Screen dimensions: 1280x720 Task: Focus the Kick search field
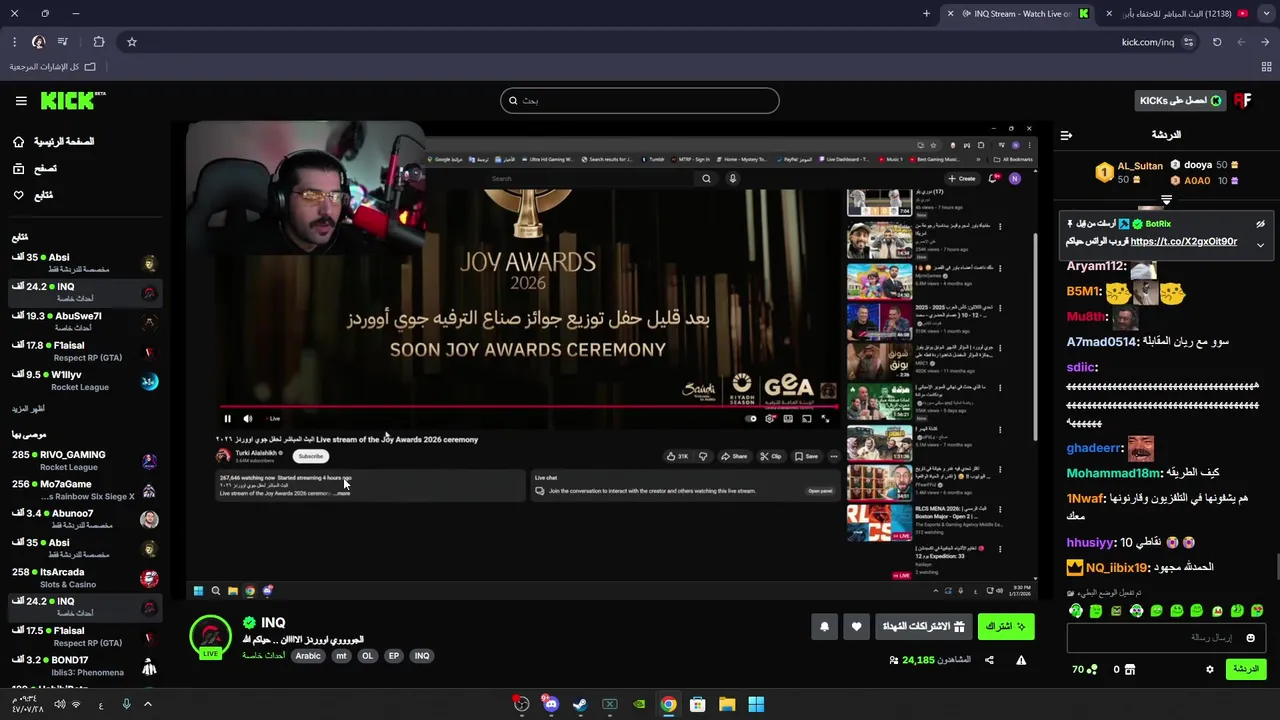pyautogui.click(x=640, y=100)
